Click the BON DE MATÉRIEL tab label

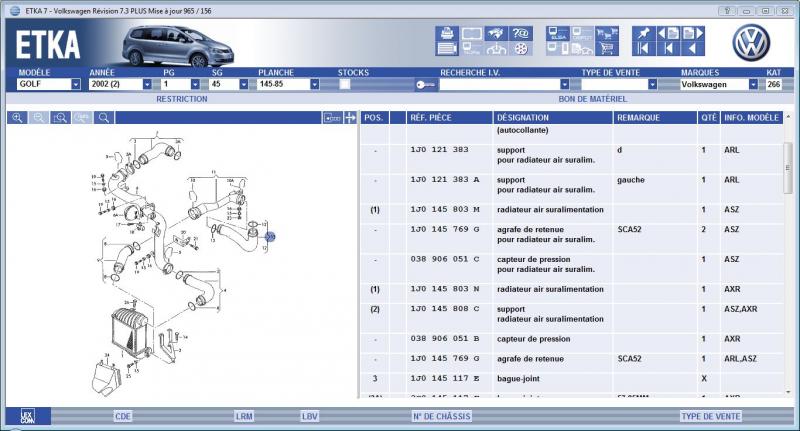tap(592, 99)
